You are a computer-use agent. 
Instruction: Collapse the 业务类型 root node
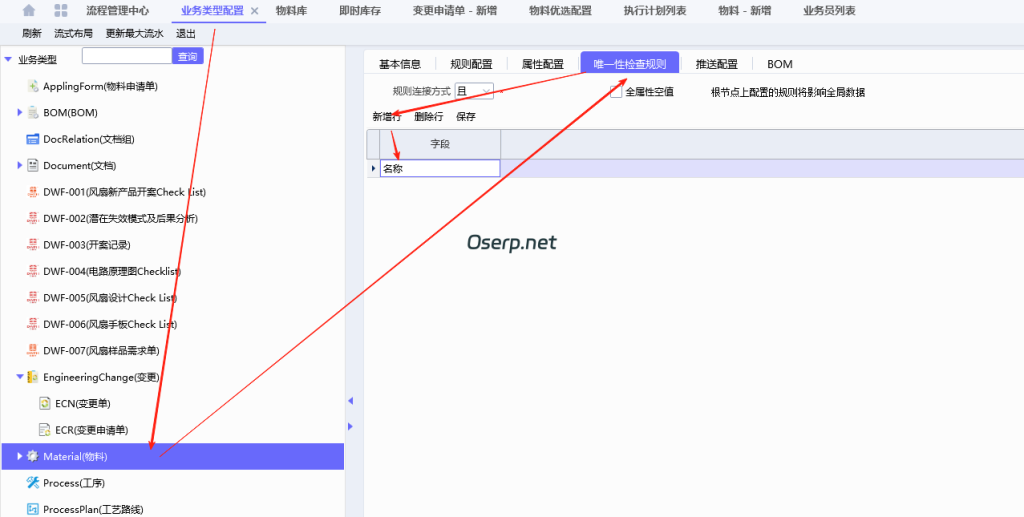coord(8,59)
